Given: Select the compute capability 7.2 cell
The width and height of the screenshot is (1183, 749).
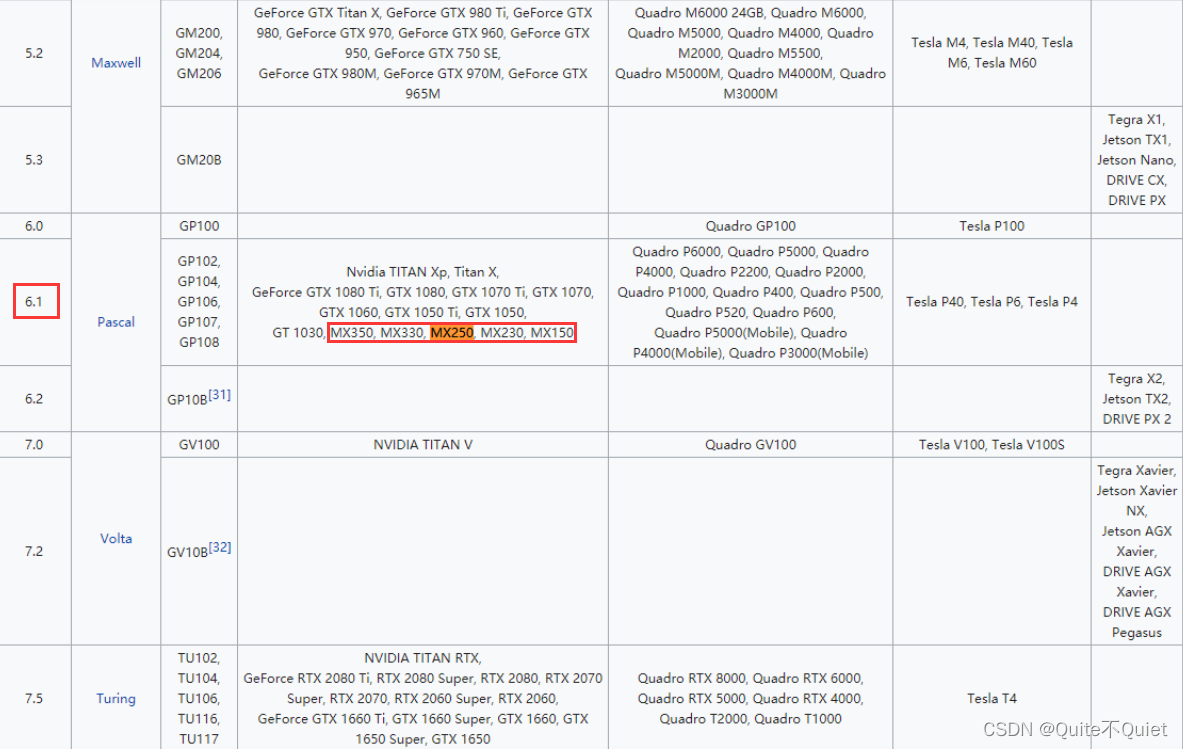Looking at the screenshot, I should coord(35,551).
